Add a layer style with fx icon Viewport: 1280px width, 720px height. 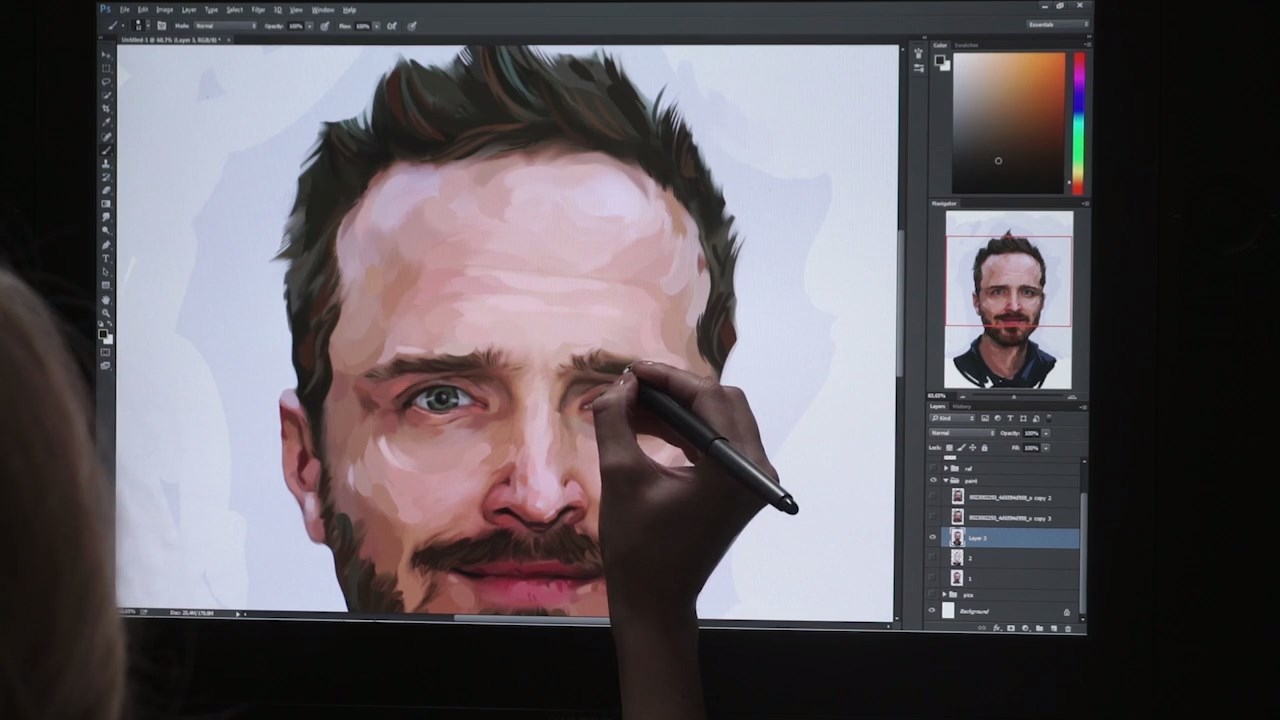click(997, 628)
